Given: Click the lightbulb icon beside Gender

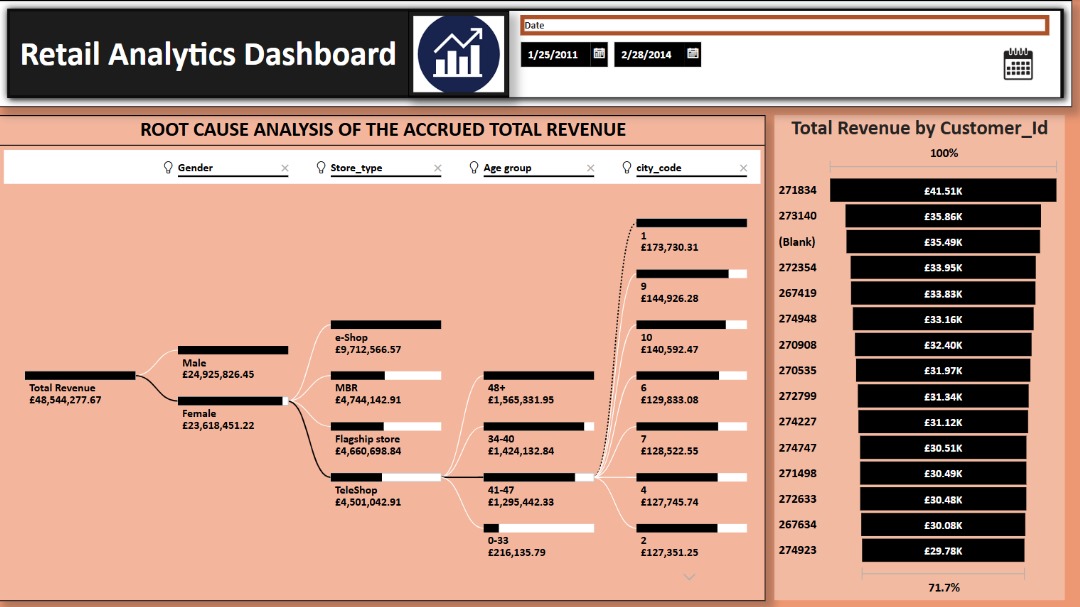Looking at the screenshot, I should (167, 167).
